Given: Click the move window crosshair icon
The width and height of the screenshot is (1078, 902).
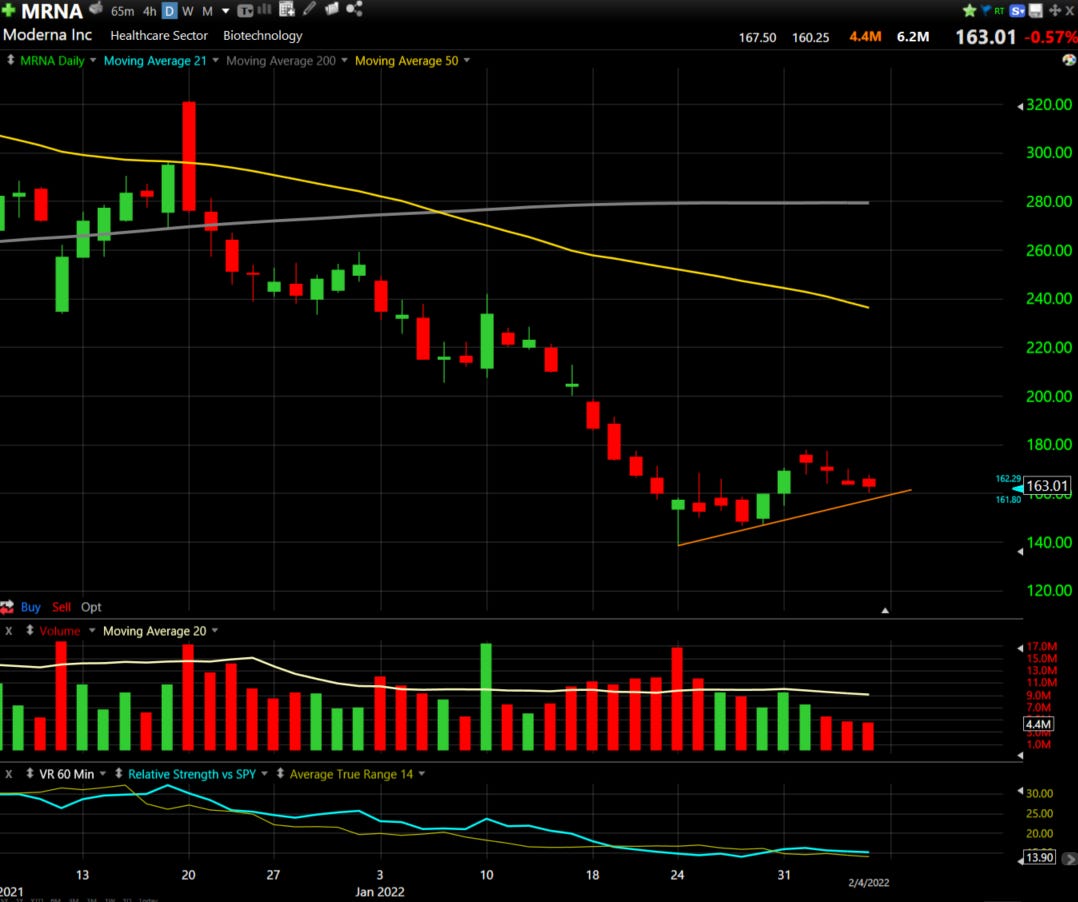Looking at the screenshot, I should (1055, 10).
